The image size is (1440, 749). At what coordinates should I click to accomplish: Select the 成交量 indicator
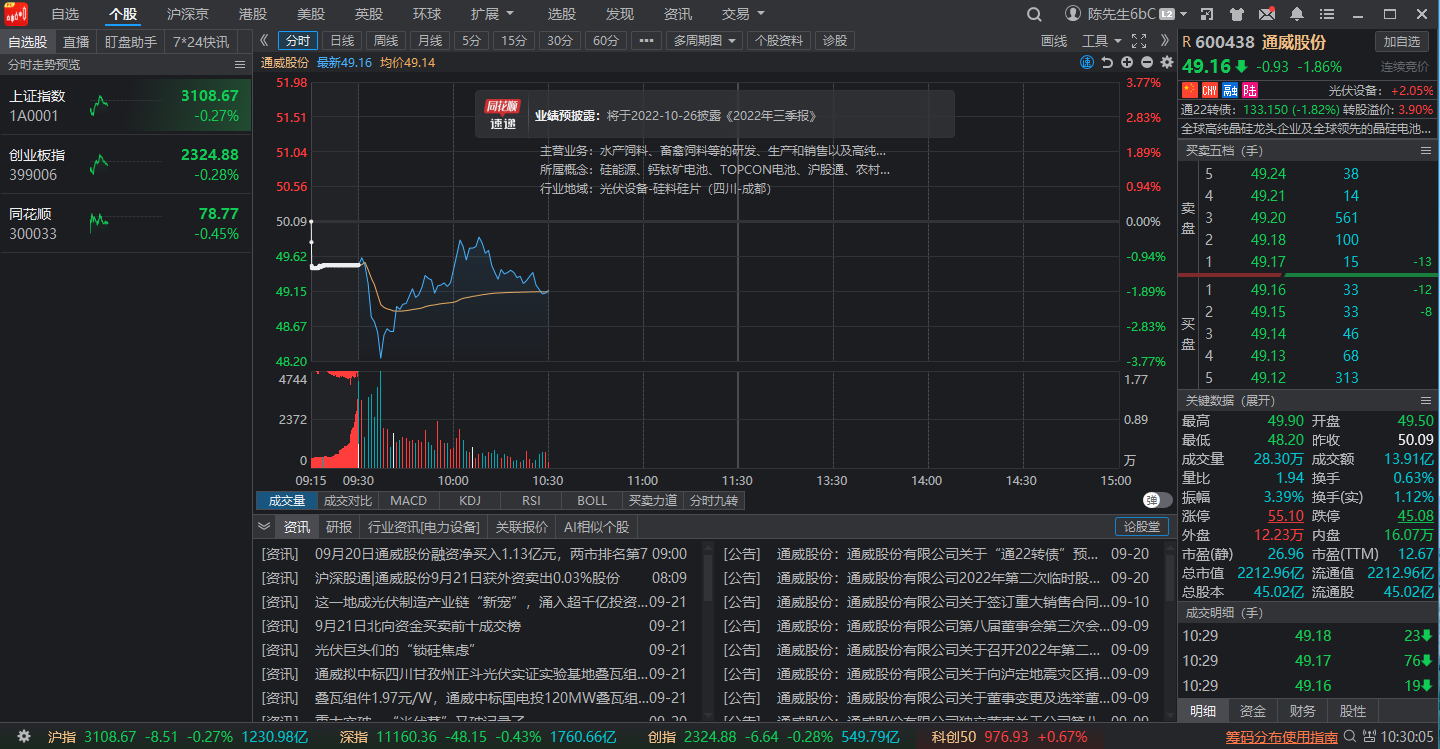[286, 501]
